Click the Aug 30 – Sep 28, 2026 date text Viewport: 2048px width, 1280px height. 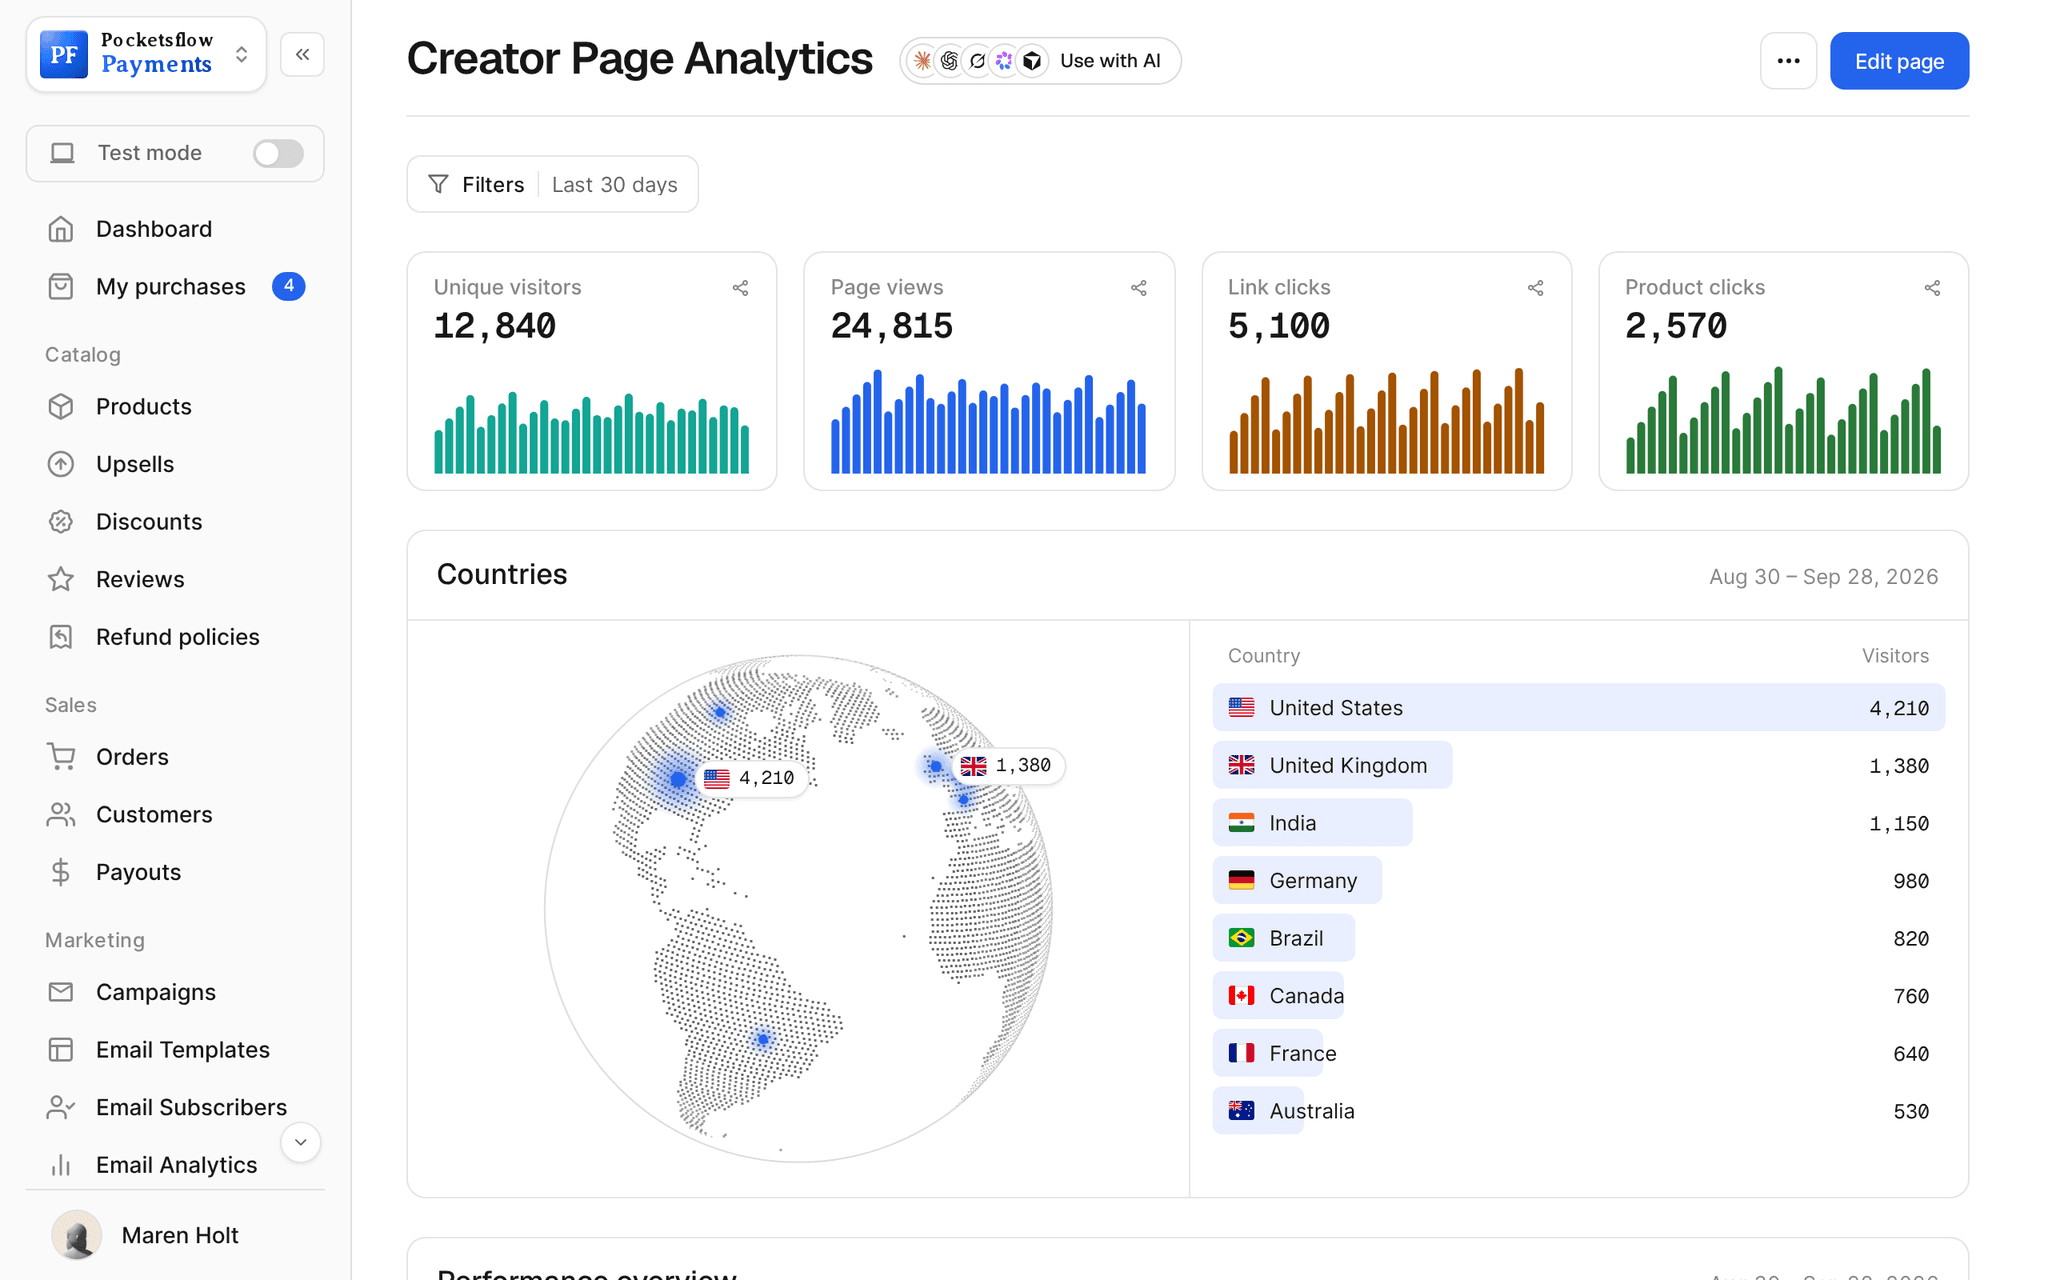1823,577
